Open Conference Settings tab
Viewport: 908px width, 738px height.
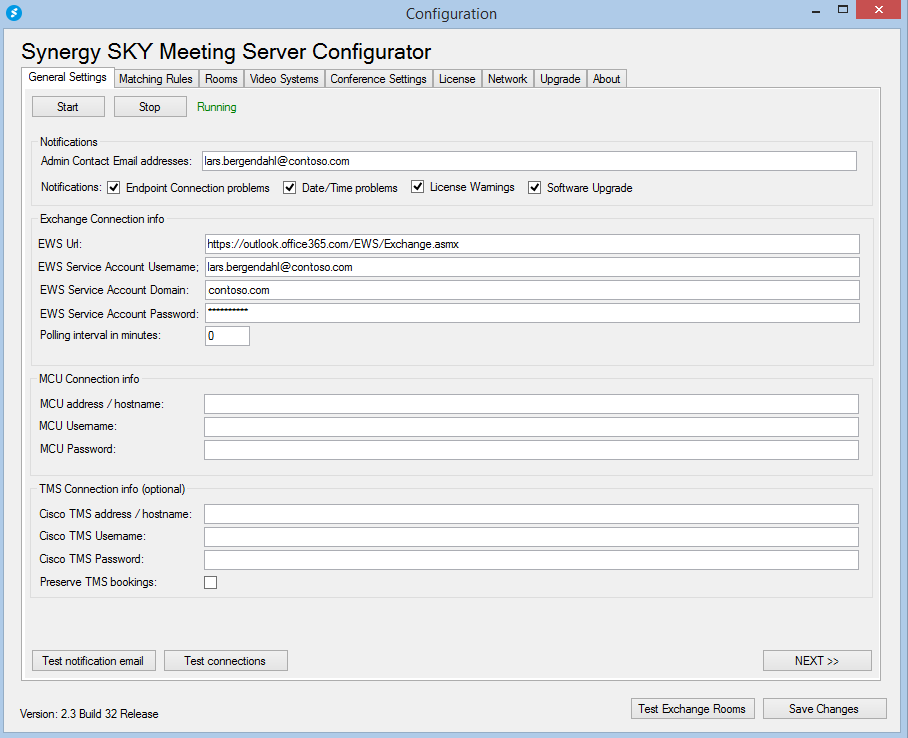tap(378, 79)
